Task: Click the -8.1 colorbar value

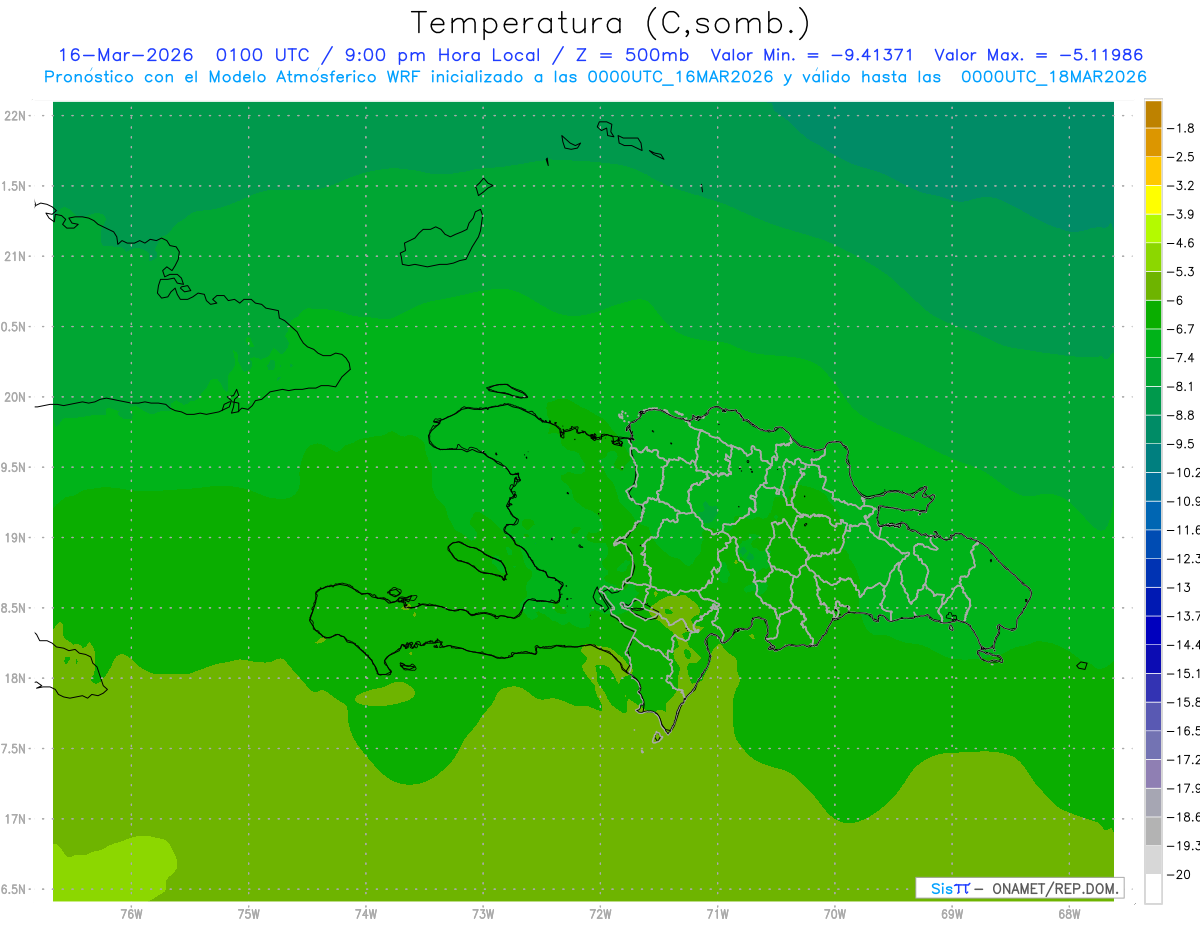Action: (1181, 386)
